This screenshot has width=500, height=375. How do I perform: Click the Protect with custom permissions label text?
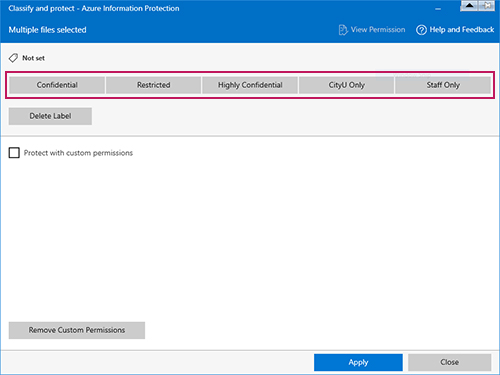[x=78, y=153]
